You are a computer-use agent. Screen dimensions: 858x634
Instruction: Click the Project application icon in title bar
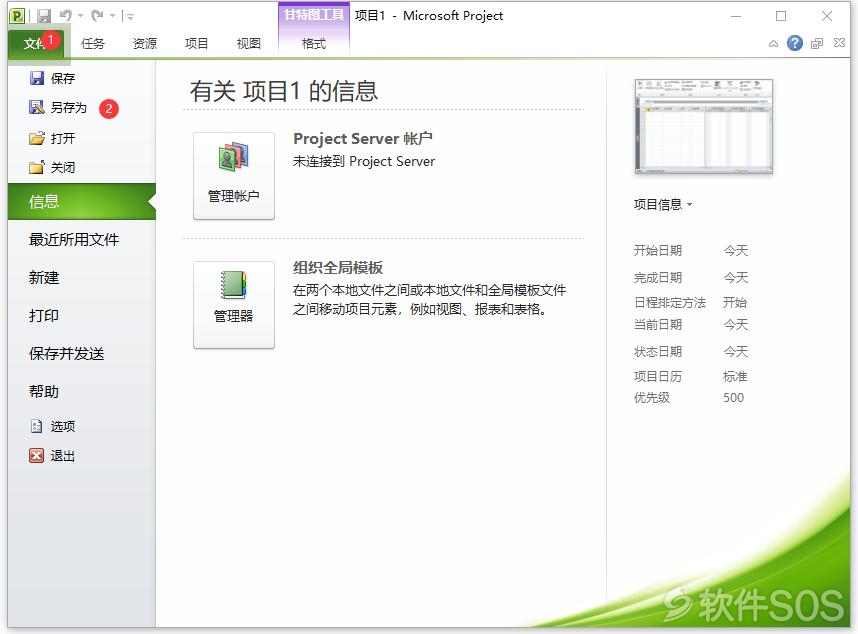coord(17,16)
